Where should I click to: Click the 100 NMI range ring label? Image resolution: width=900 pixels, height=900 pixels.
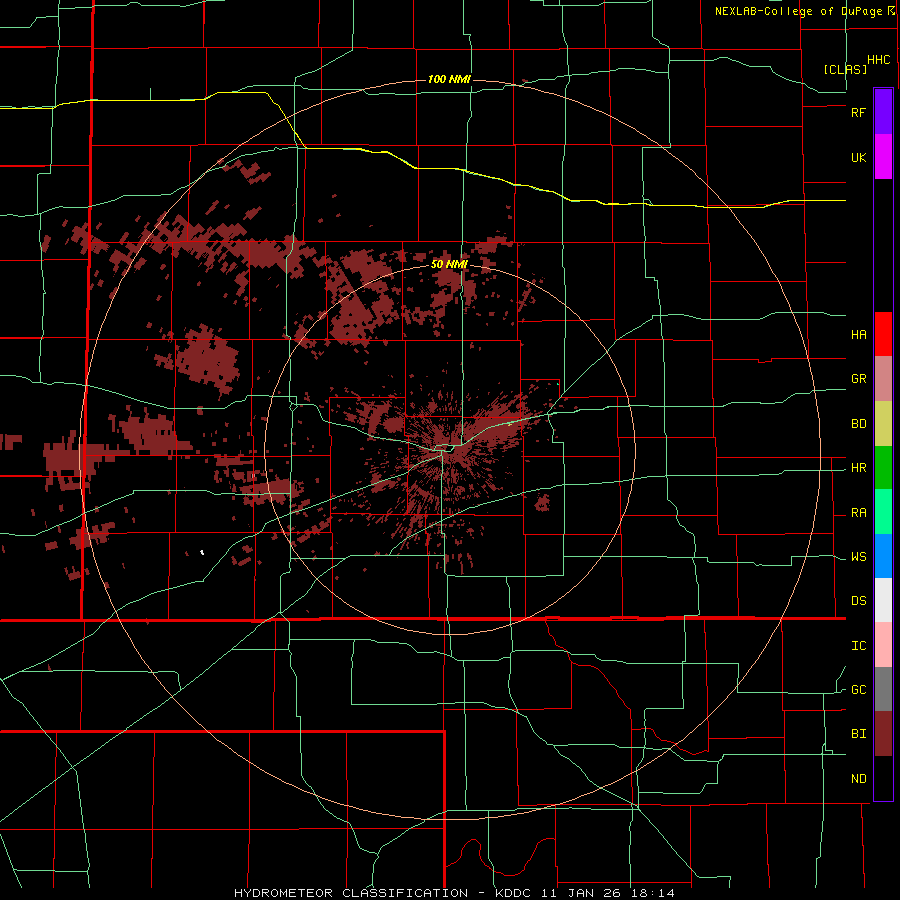pyautogui.click(x=449, y=79)
